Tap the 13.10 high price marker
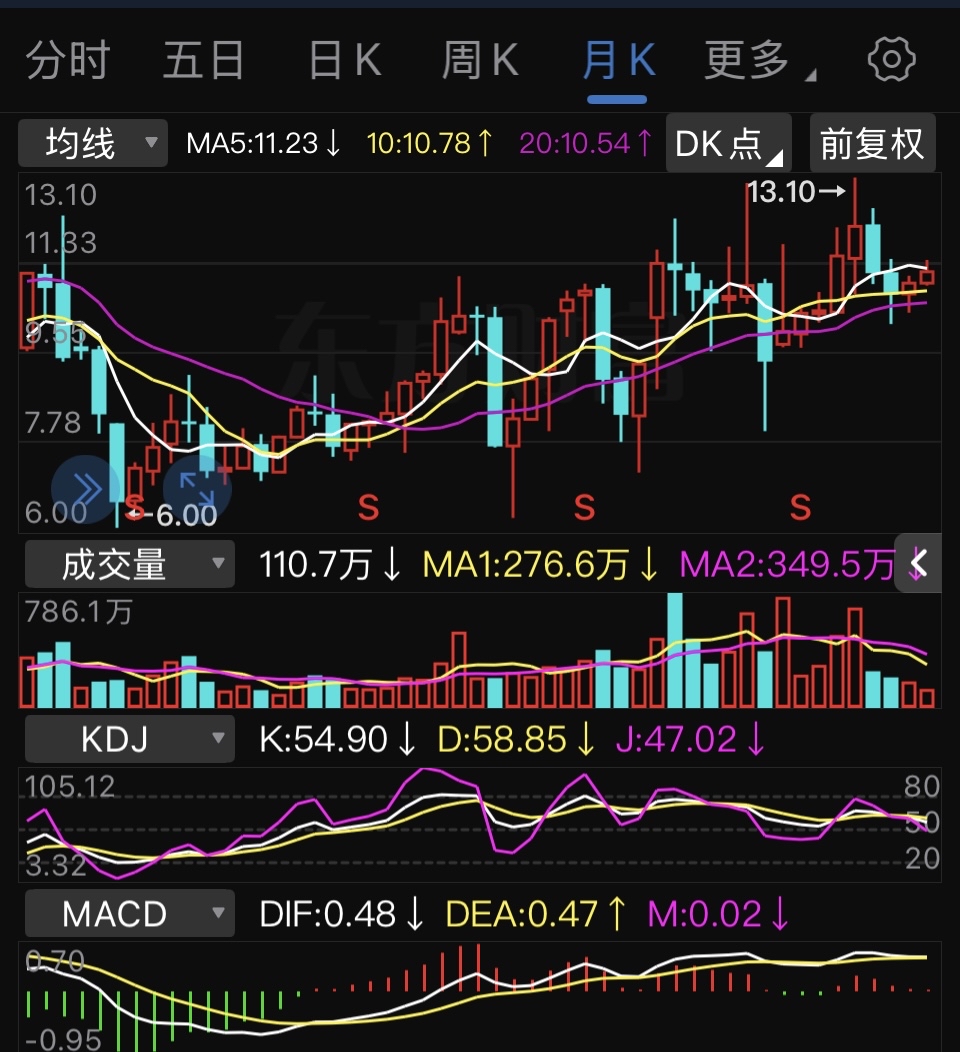 796,192
